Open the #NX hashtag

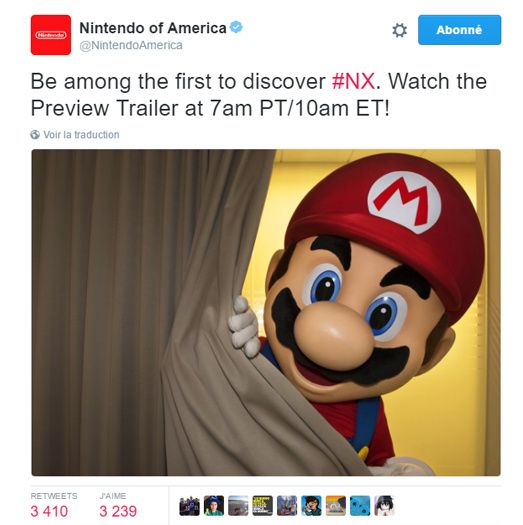tap(353, 81)
